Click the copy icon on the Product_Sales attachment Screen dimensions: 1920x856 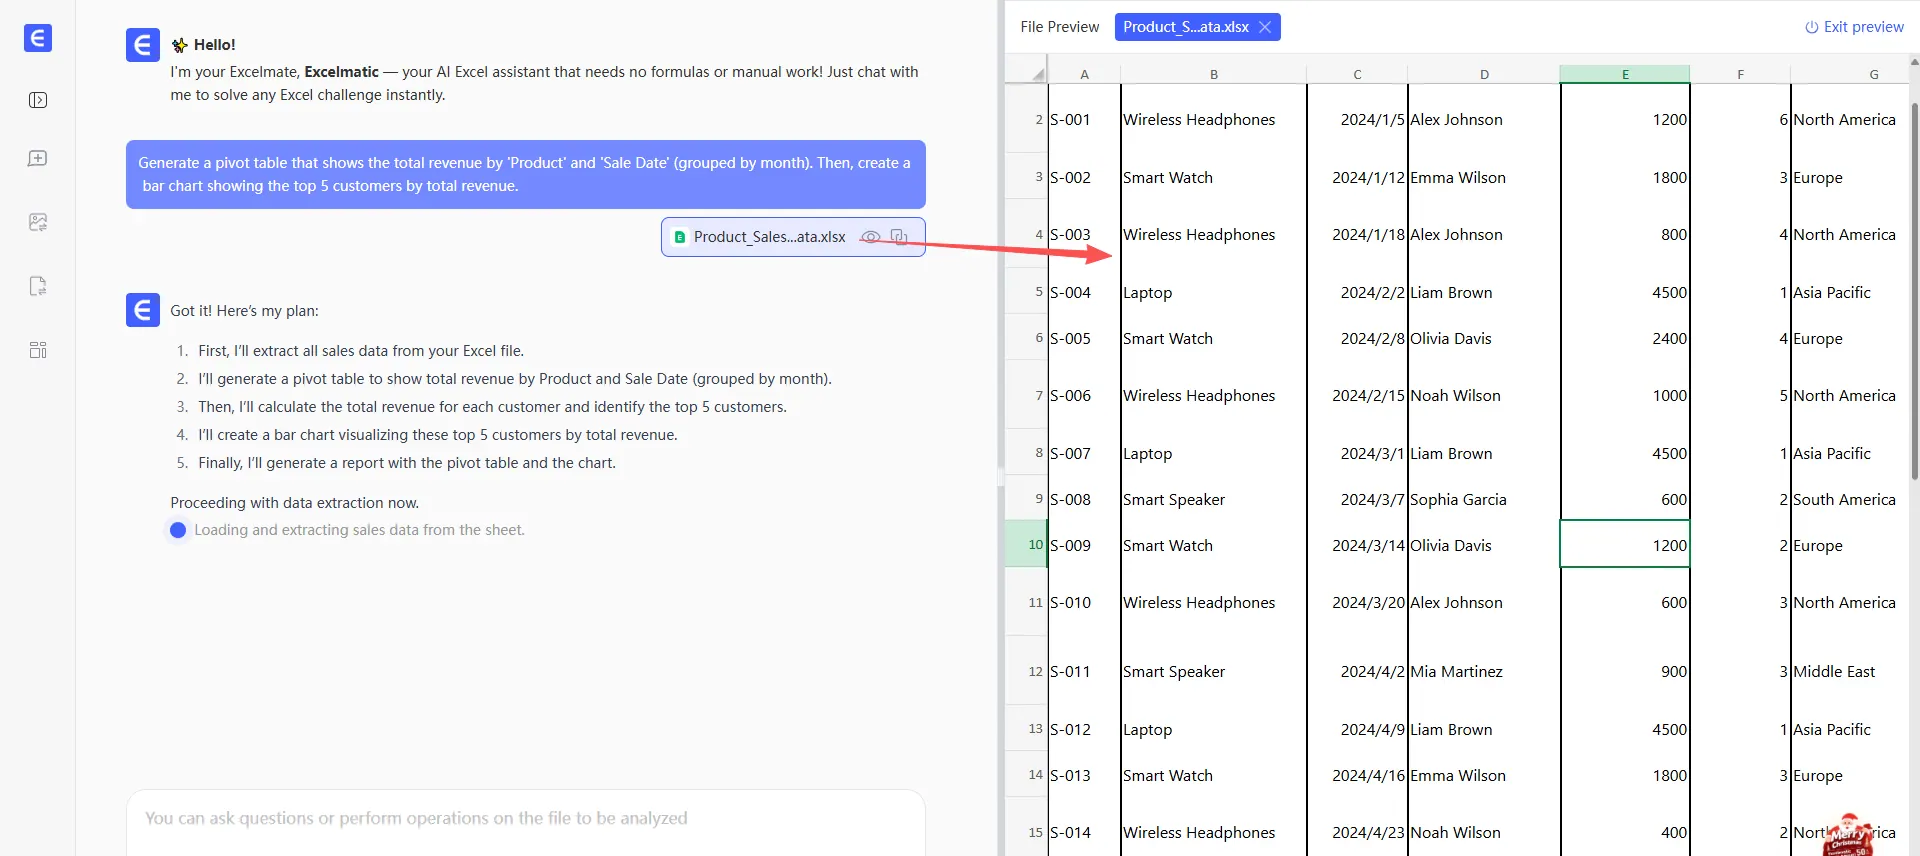pyautogui.click(x=899, y=237)
